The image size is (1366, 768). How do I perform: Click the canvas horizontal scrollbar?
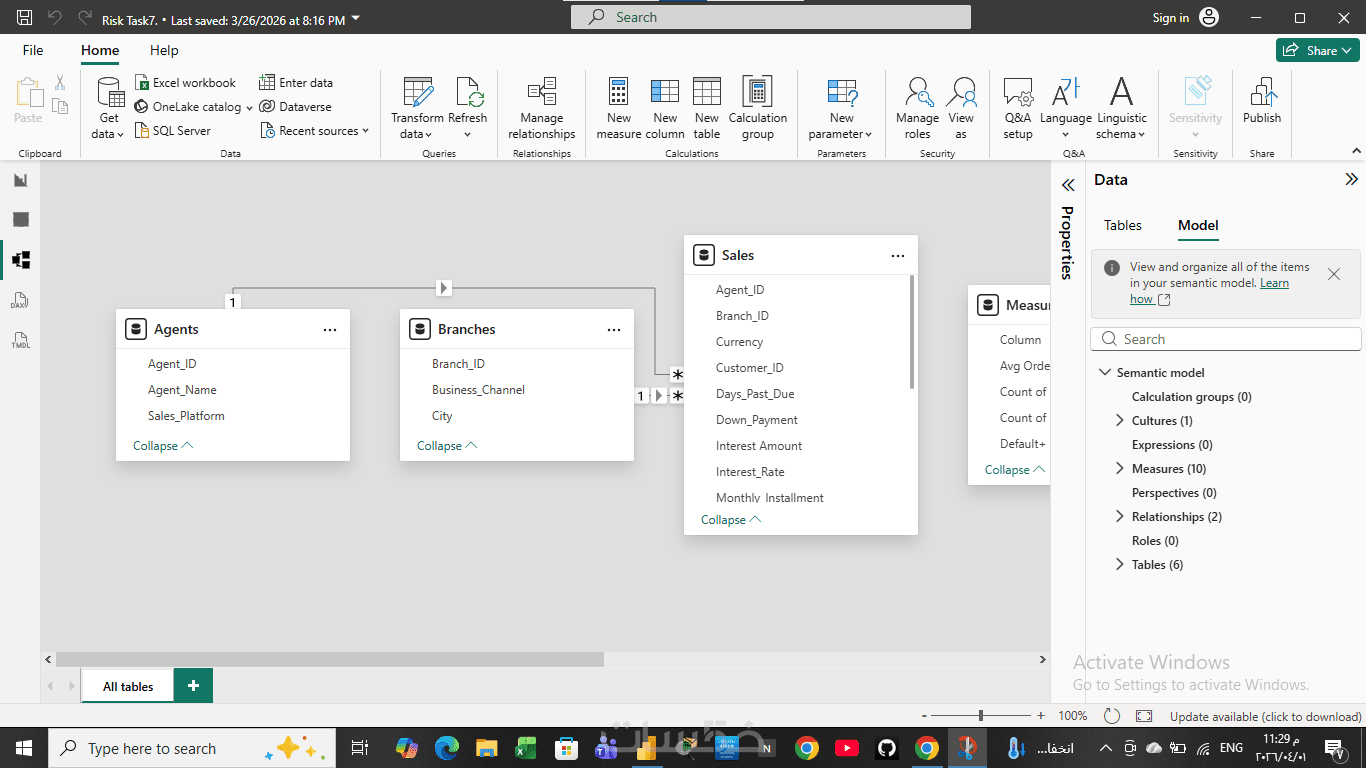(x=330, y=660)
